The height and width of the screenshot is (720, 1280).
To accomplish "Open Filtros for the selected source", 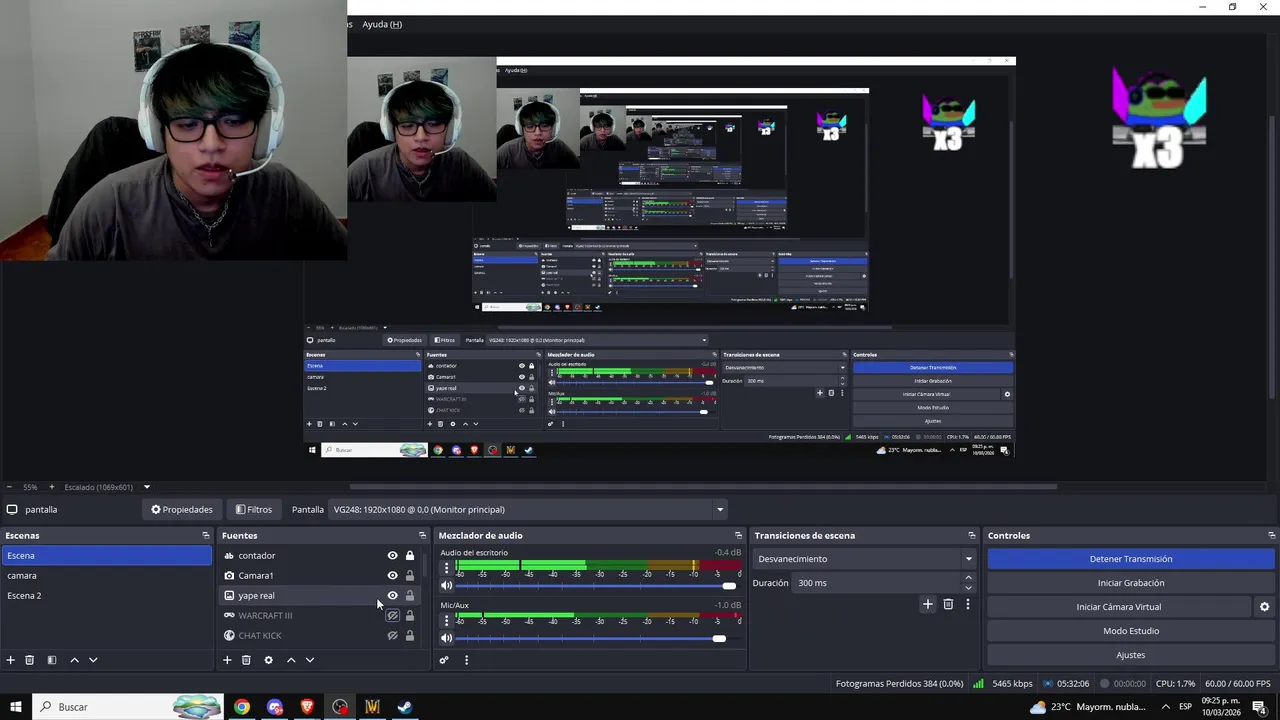I will pos(254,510).
